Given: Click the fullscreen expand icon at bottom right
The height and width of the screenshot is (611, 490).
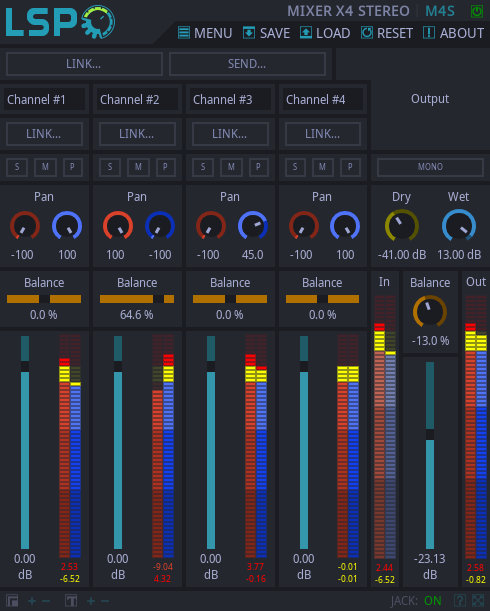Looking at the screenshot, I should [478, 600].
